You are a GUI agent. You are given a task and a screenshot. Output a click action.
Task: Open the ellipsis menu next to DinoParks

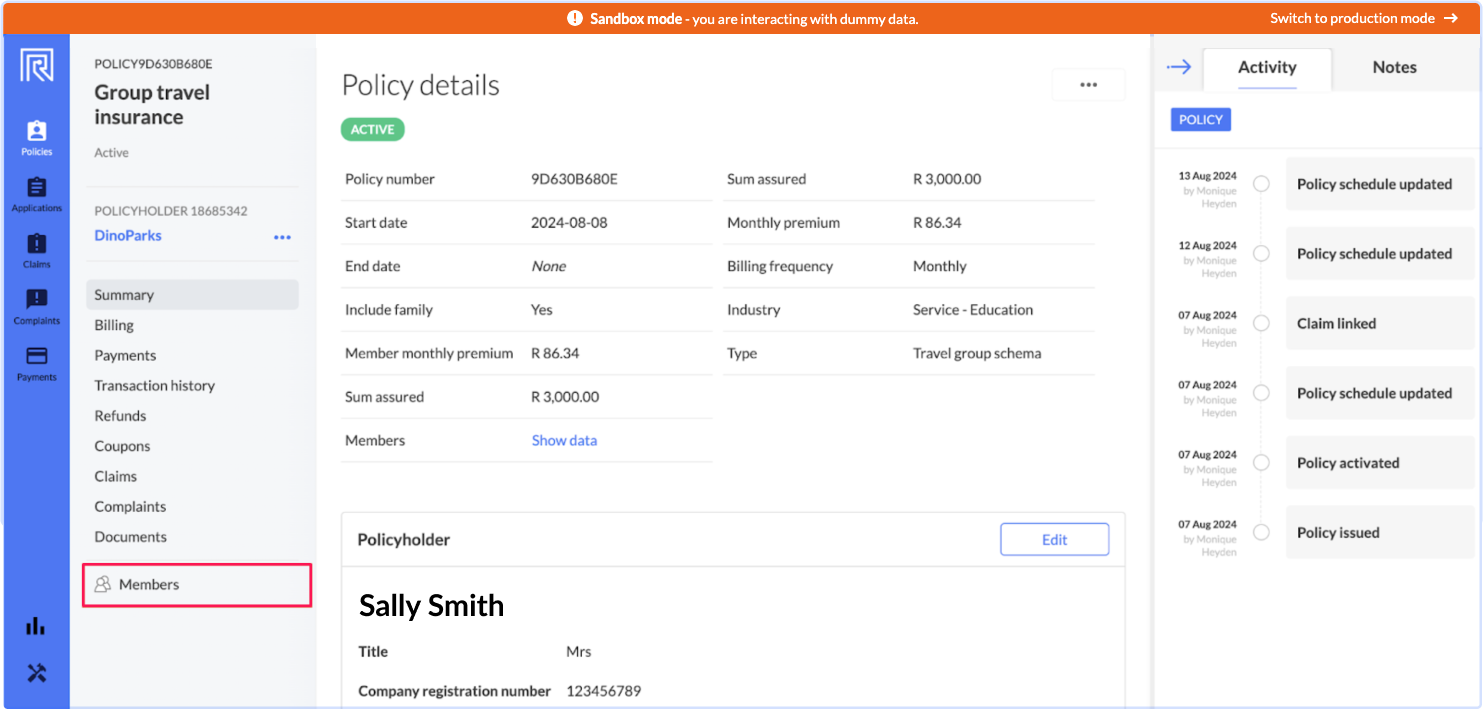click(x=282, y=236)
